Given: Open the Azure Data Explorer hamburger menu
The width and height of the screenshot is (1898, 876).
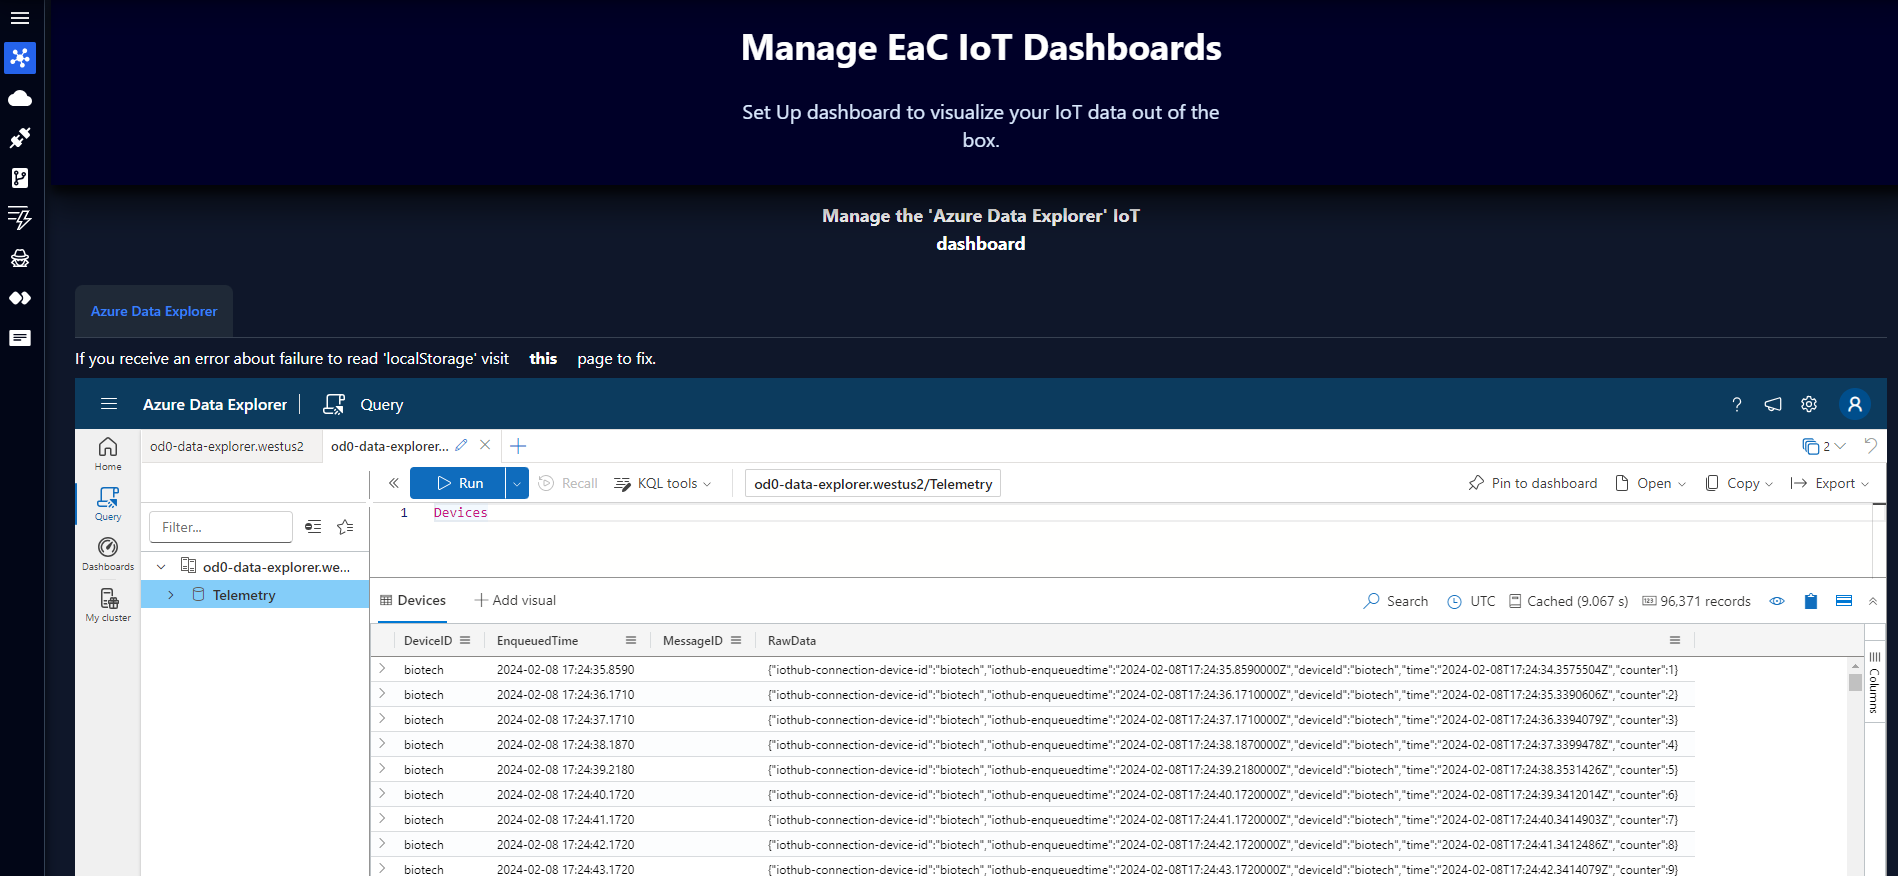Looking at the screenshot, I should [x=109, y=404].
